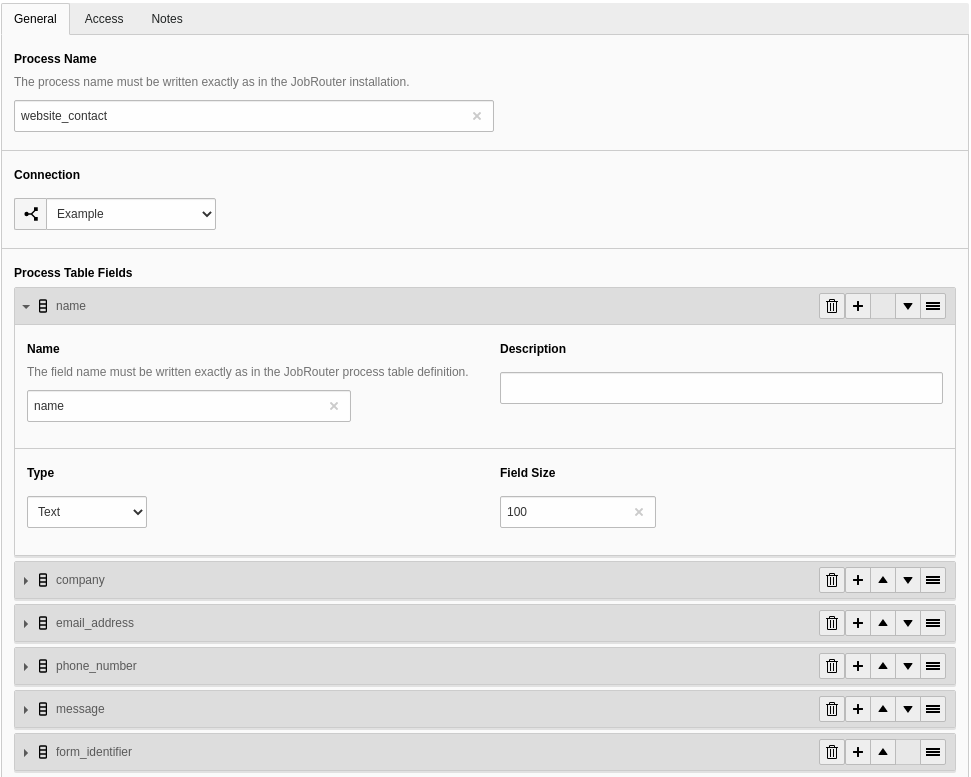
Task: Move the message field up
Action: point(883,710)
